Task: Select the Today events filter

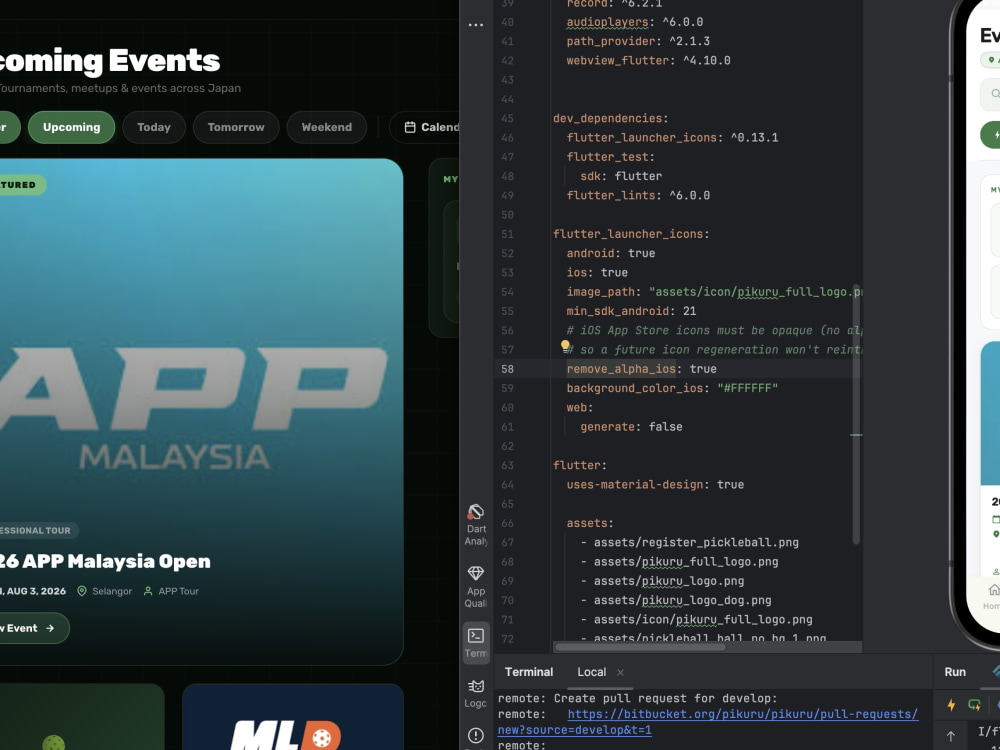Action: coord(154,128)
